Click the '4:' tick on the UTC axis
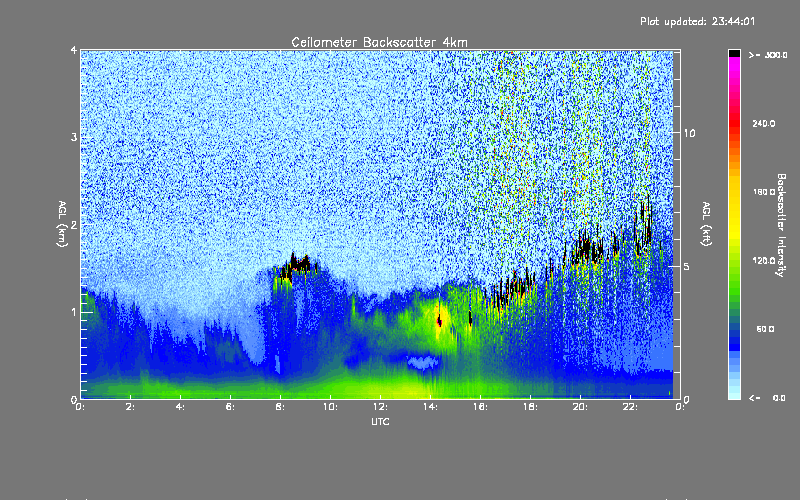This screenshot has width=800, height=500. (x=181, y=407)
